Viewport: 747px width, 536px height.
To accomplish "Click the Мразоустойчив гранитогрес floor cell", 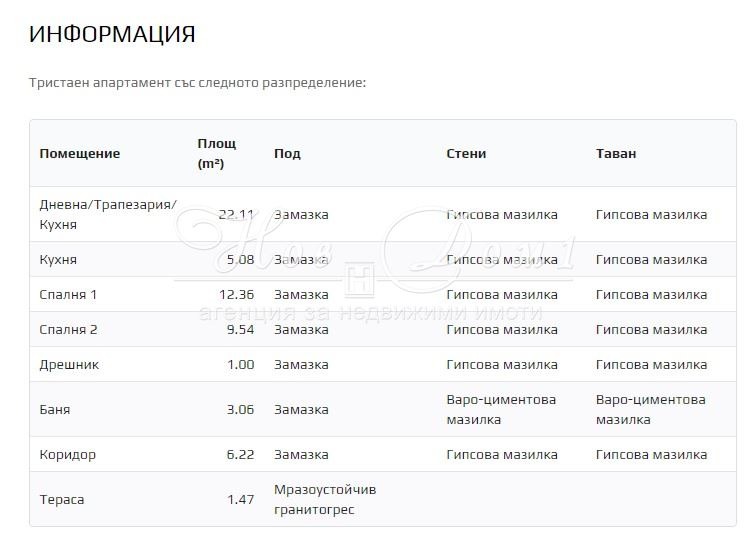I will point(325,500).
